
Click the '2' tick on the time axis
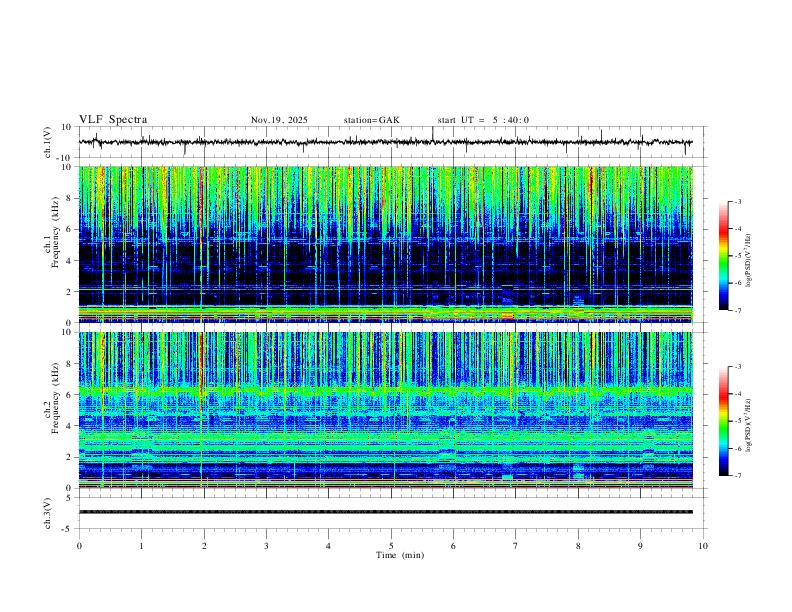(x=204, y=546)
